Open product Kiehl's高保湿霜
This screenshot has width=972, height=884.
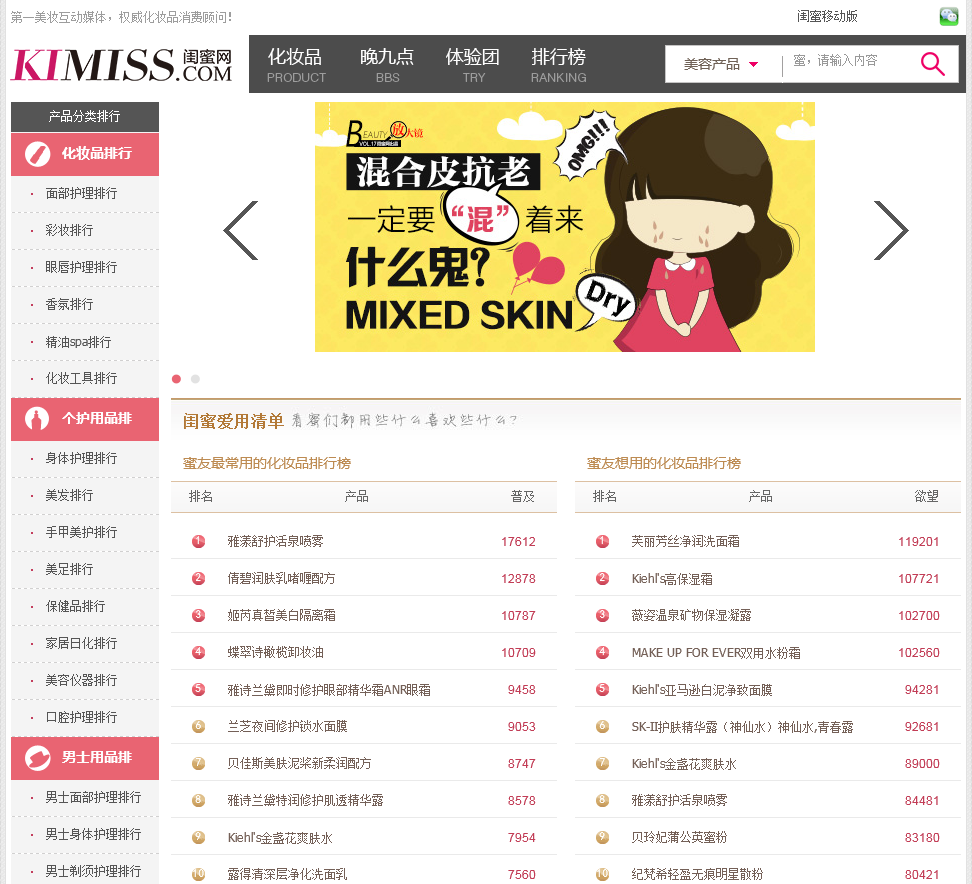672,579
